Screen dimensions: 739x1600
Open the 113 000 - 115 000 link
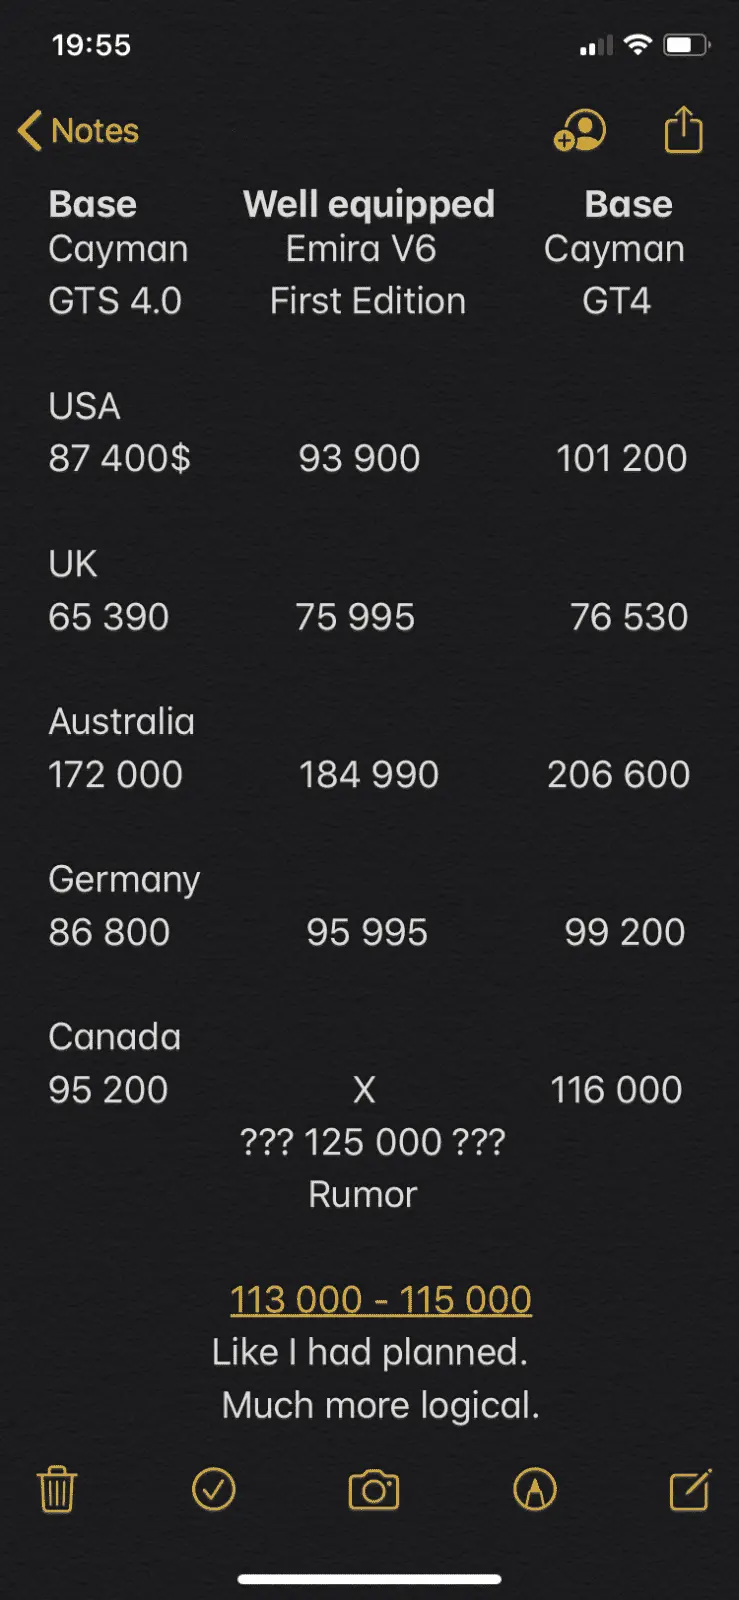tap(380, 1299)
